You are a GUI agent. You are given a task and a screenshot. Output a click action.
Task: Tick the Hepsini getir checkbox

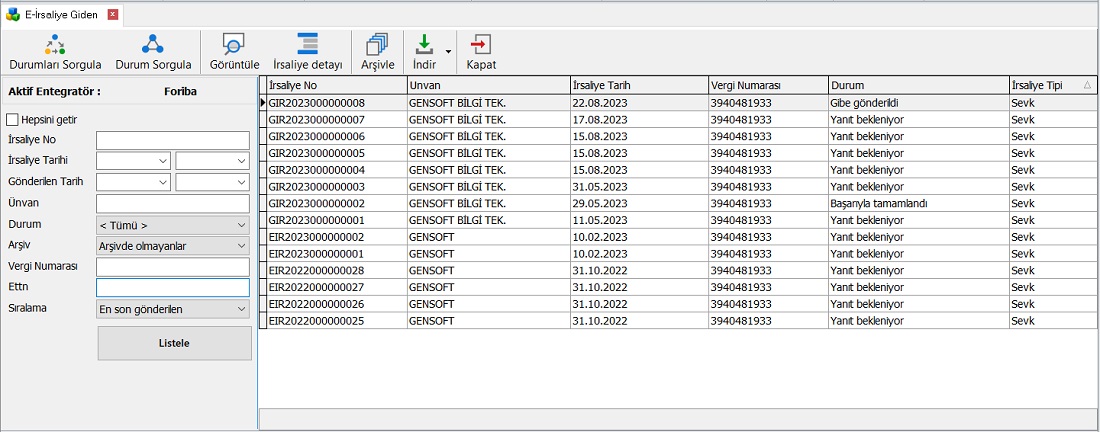12,120
